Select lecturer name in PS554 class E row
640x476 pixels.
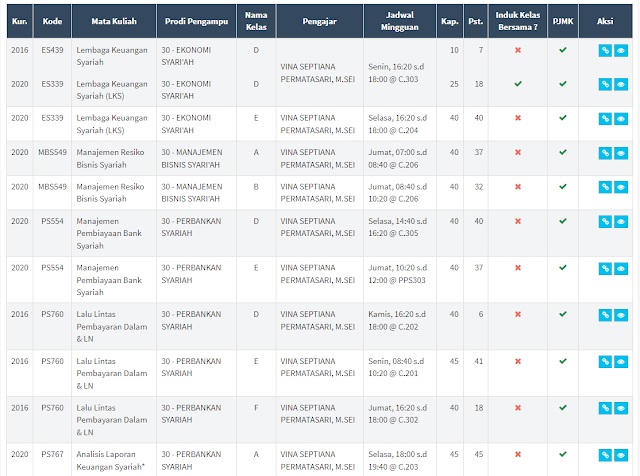coord(318,274)
